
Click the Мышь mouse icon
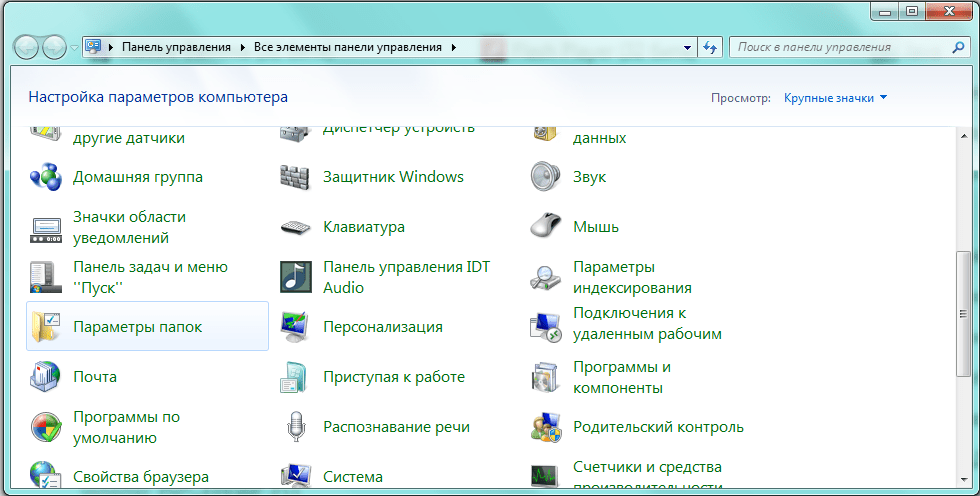click(546, 226)
